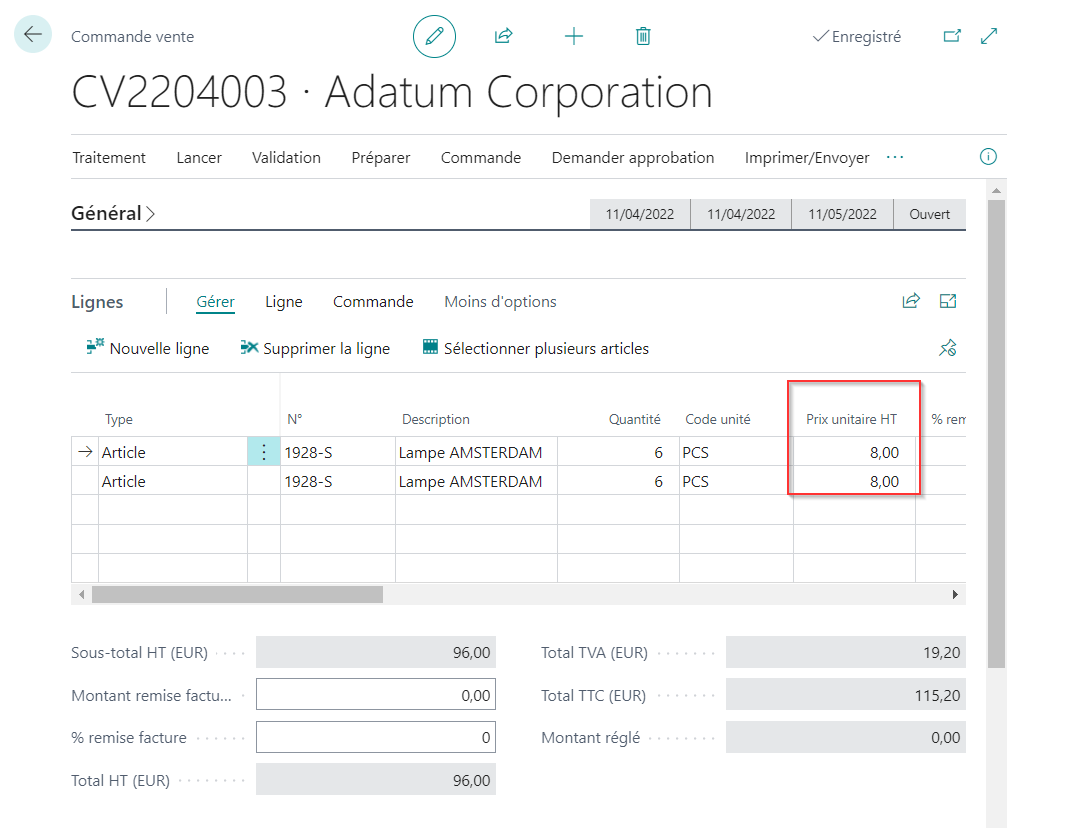This screenshot has height=828, width=1082.
Task: Open the Lancer menu
Action: [x=199, y=157]
